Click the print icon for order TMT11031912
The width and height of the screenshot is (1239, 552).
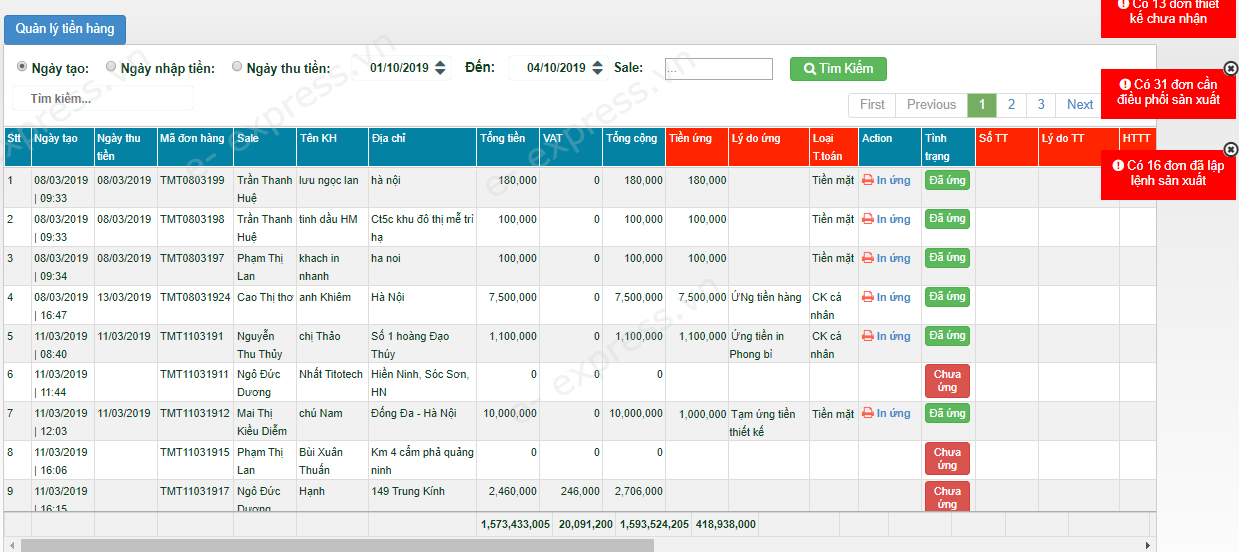[x=867, y=414]
